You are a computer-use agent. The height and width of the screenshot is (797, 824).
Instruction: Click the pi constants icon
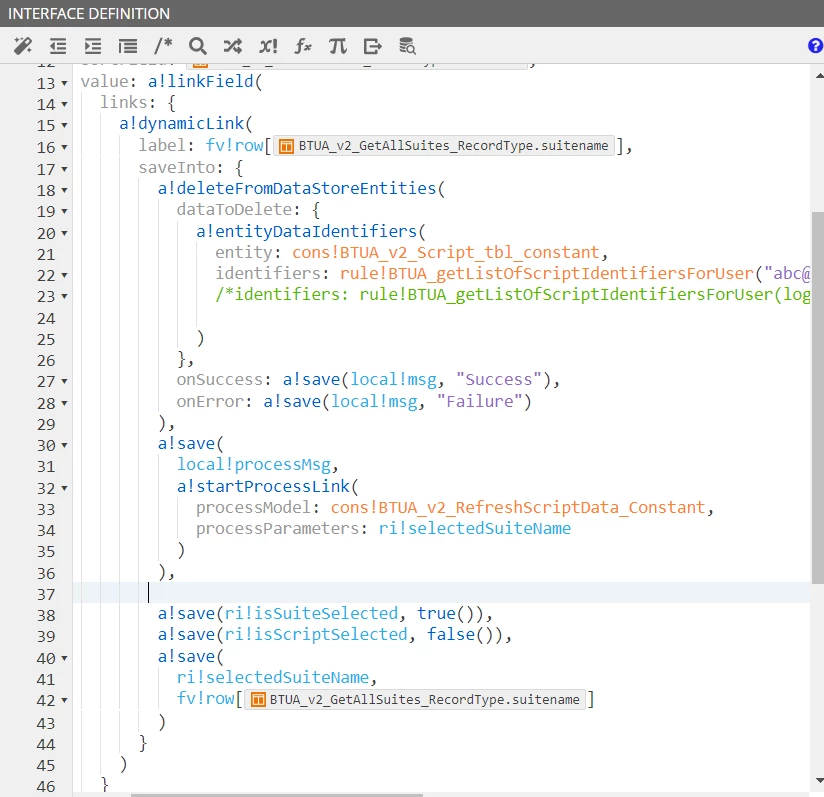pos(338,46)
